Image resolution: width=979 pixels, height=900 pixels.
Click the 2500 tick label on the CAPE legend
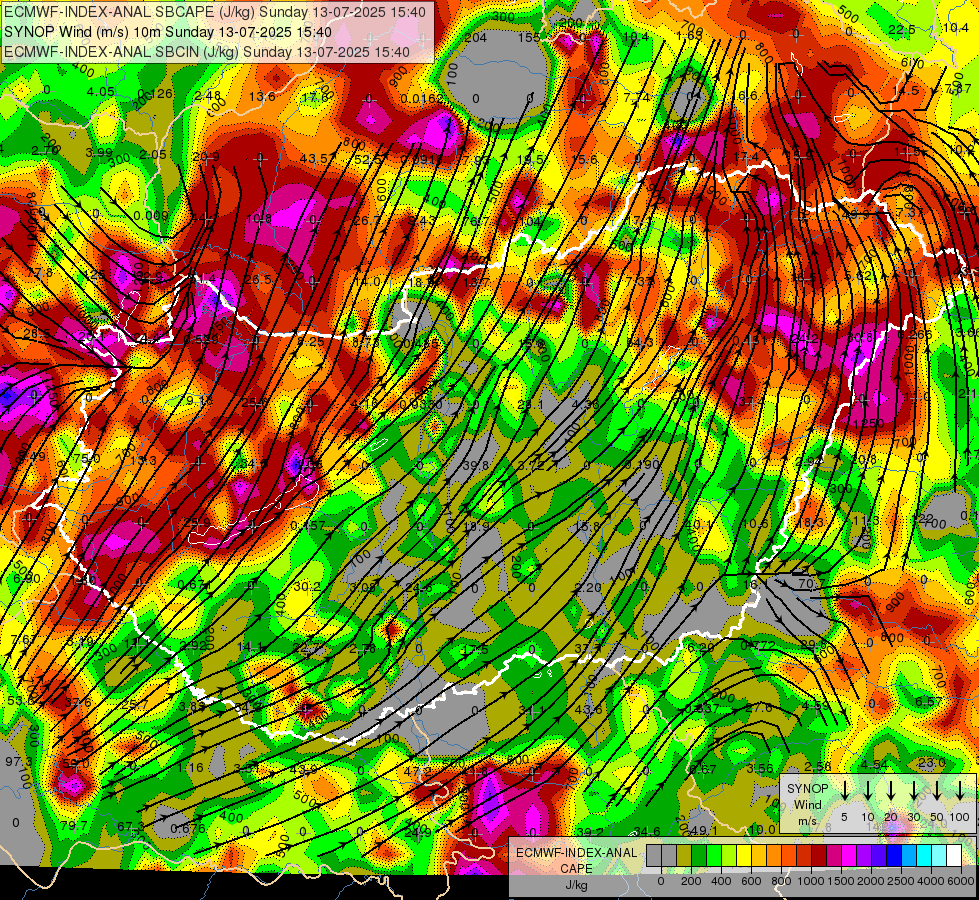[x=900, y=881]
